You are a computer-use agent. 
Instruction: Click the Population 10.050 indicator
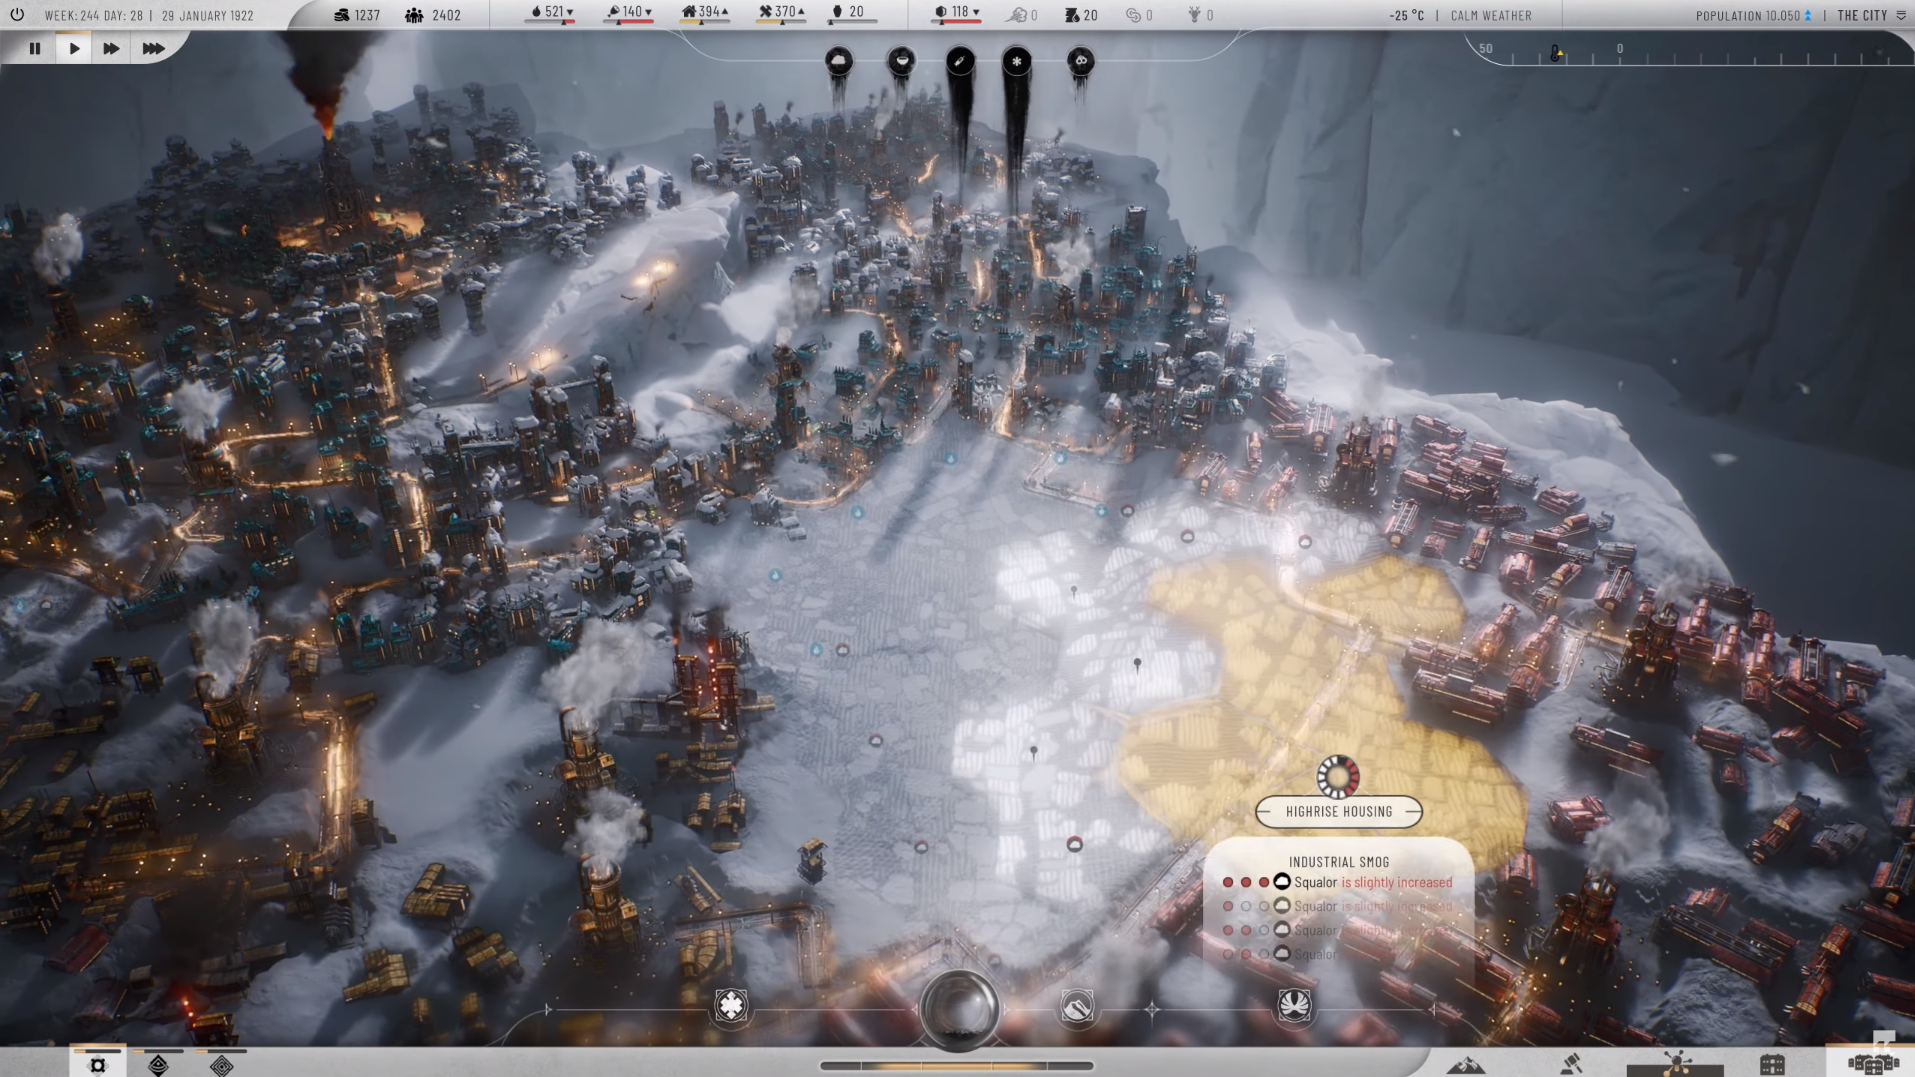point(1753,16)
